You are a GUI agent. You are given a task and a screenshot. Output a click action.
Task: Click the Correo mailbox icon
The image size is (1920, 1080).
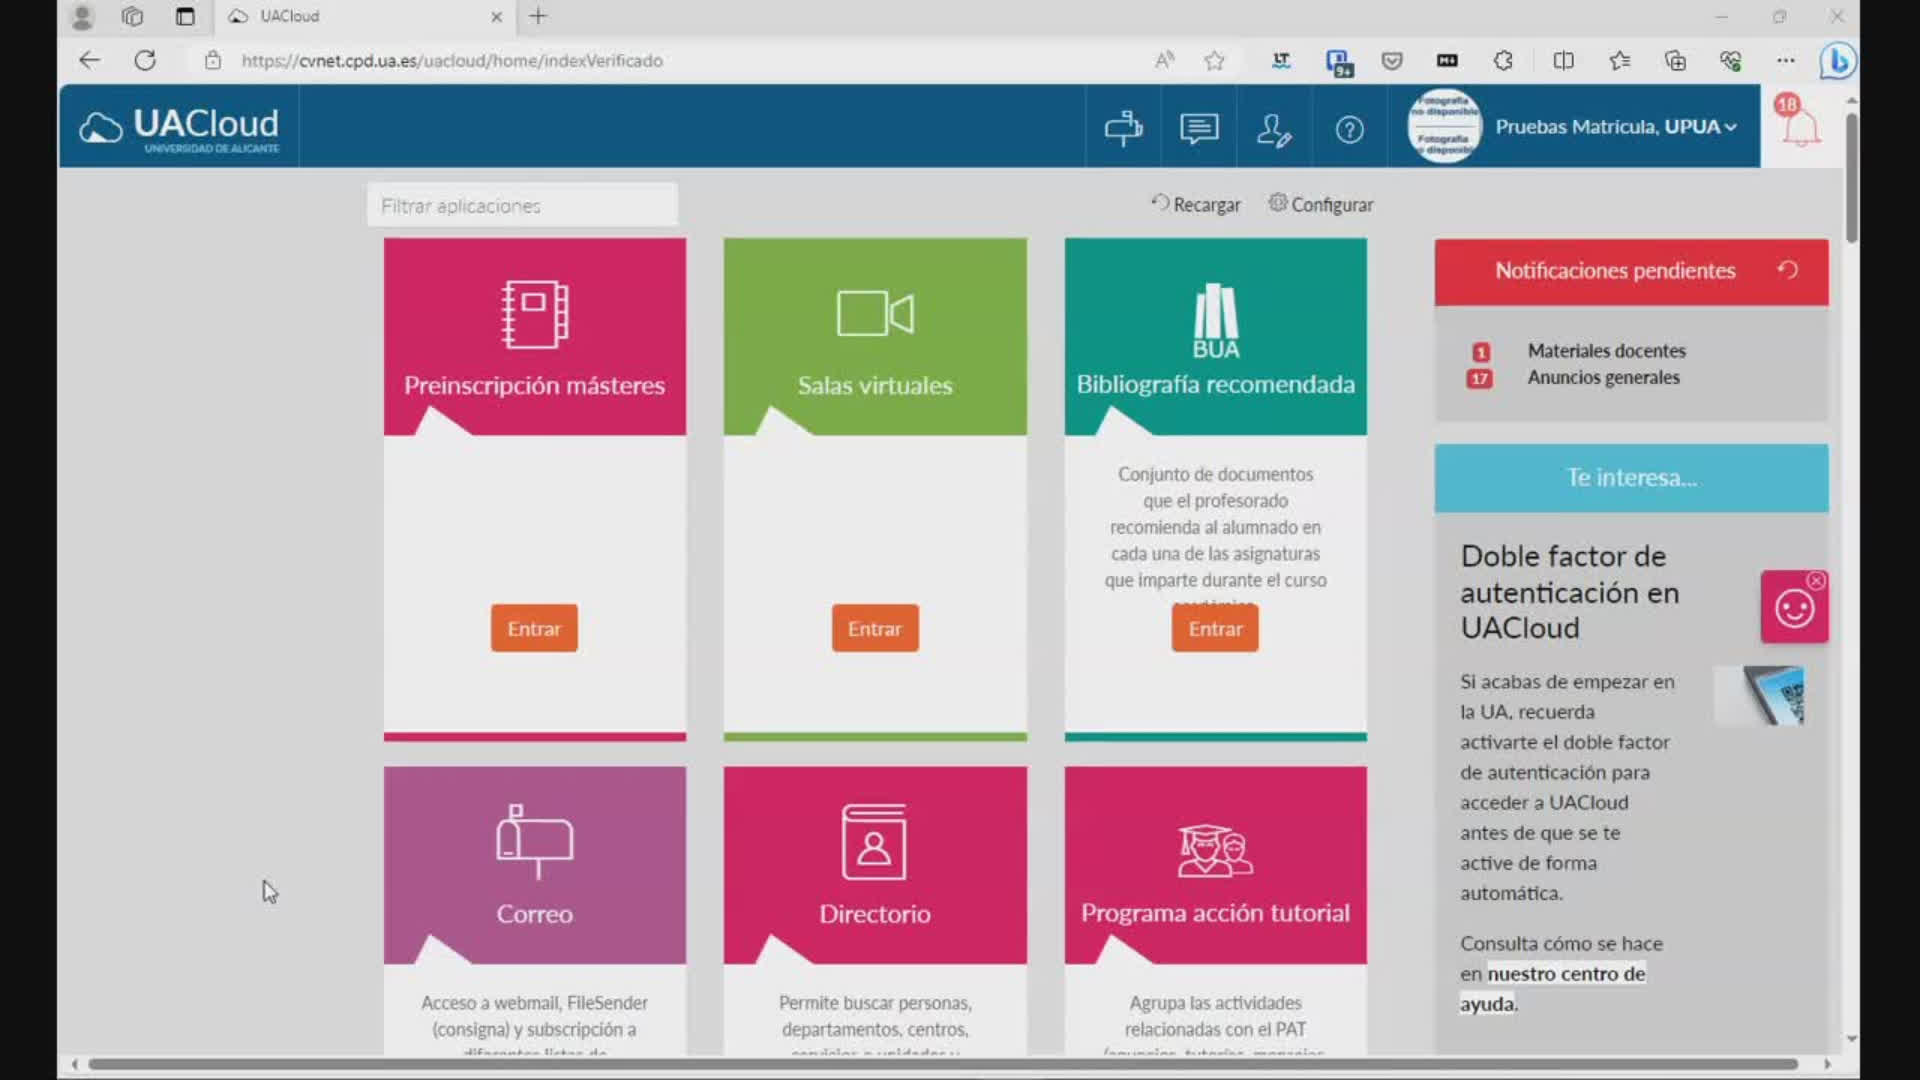(534, 842)
